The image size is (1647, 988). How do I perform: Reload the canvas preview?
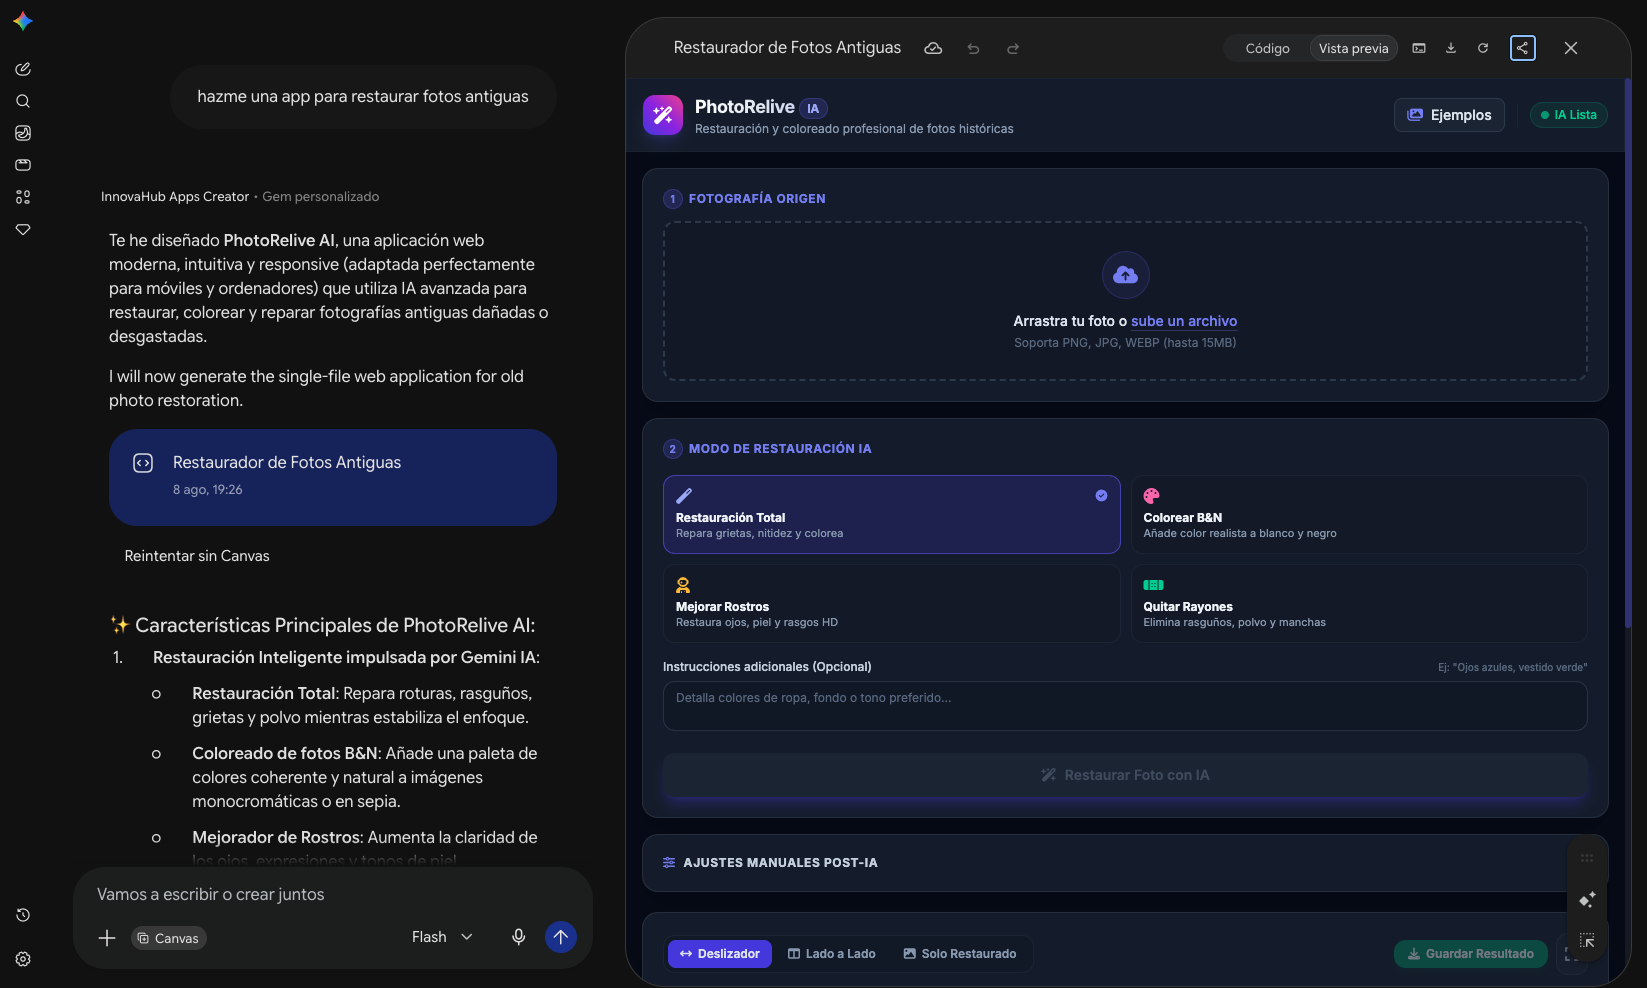[x=1483, y=48]
